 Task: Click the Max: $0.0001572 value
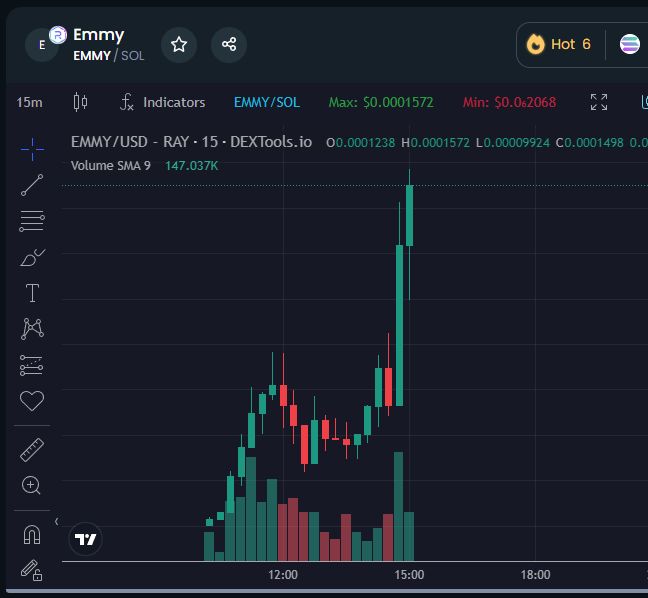(x=381, y=102)
